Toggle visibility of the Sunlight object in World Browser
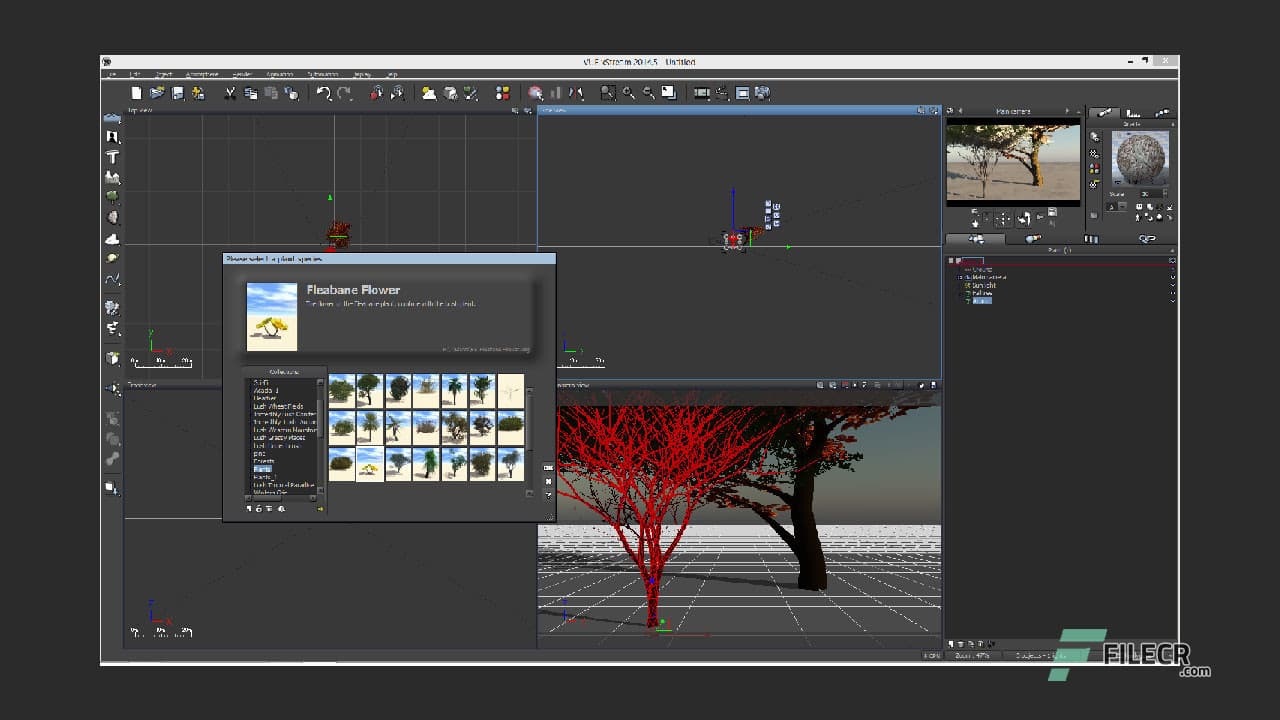Image resolution: width=1280 pixels, height=720 pixels. (x=1172, y=285)
